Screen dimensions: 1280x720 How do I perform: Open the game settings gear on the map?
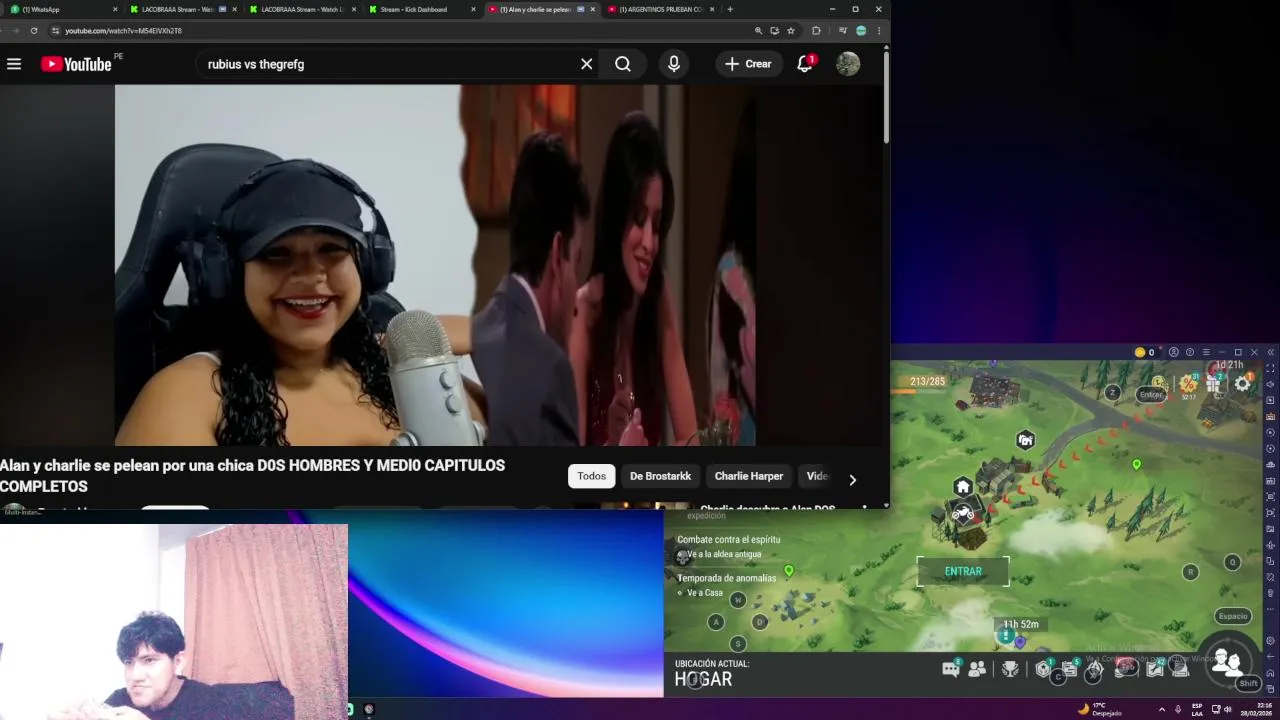click(1242, 383)
